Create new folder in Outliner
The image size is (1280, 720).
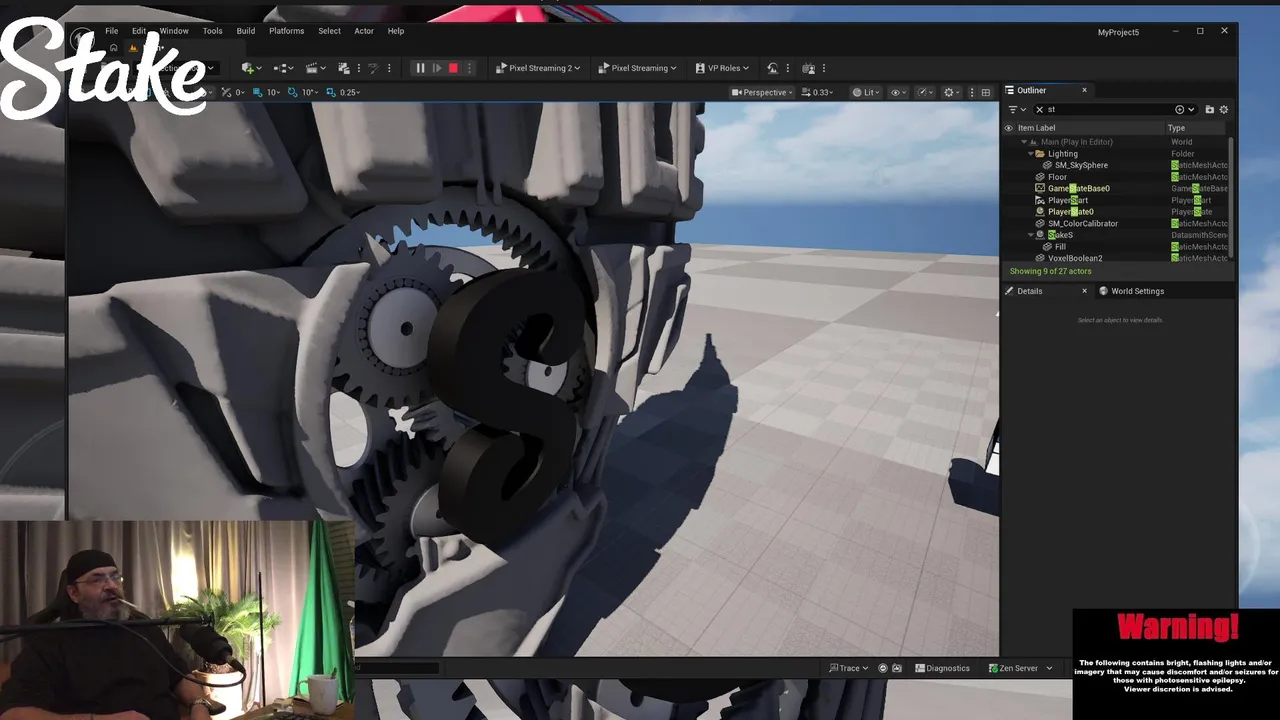(1209, 109)
